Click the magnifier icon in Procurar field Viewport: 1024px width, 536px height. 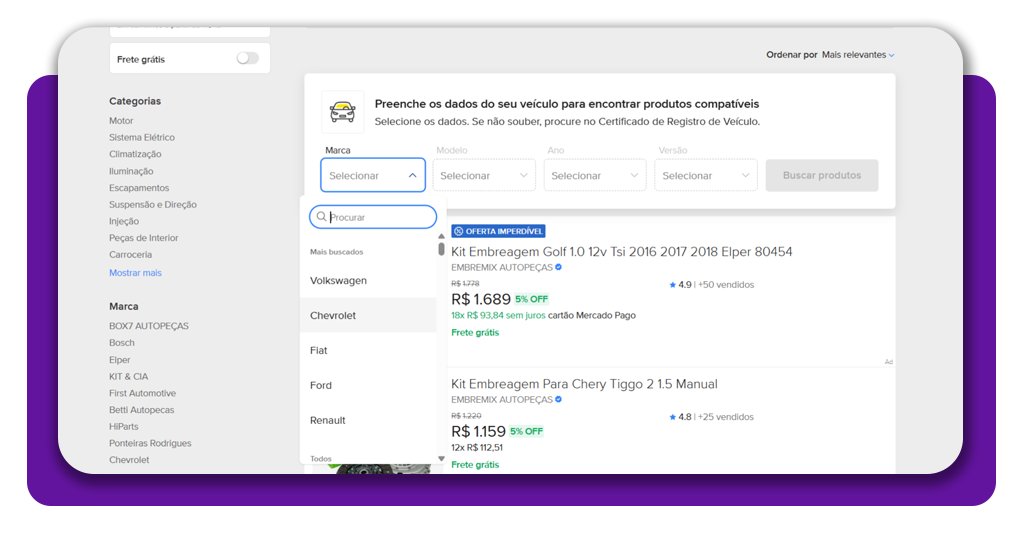[x=321, y=217]
